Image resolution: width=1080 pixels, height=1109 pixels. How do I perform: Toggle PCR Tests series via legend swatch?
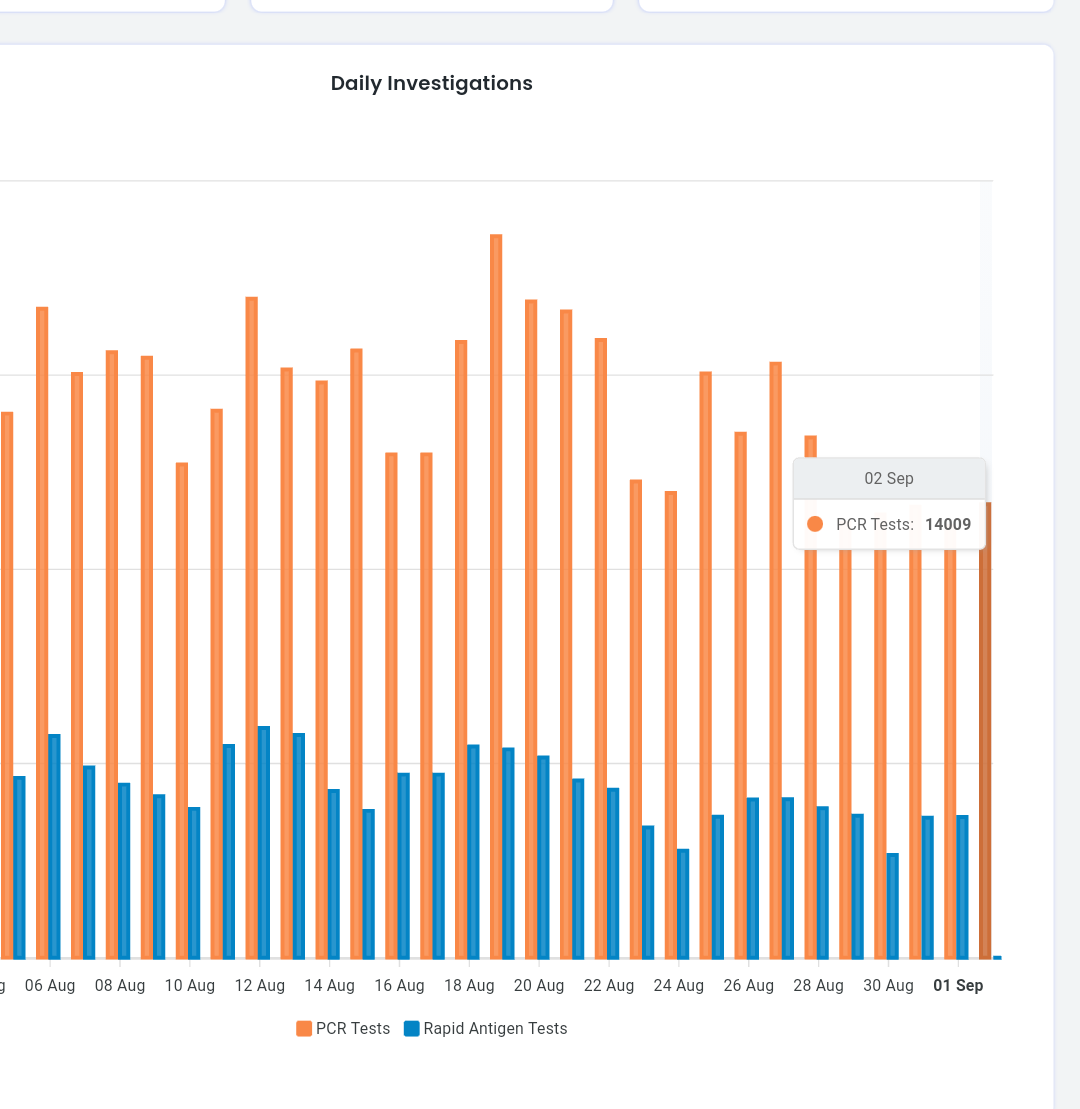click(304, 1028)
